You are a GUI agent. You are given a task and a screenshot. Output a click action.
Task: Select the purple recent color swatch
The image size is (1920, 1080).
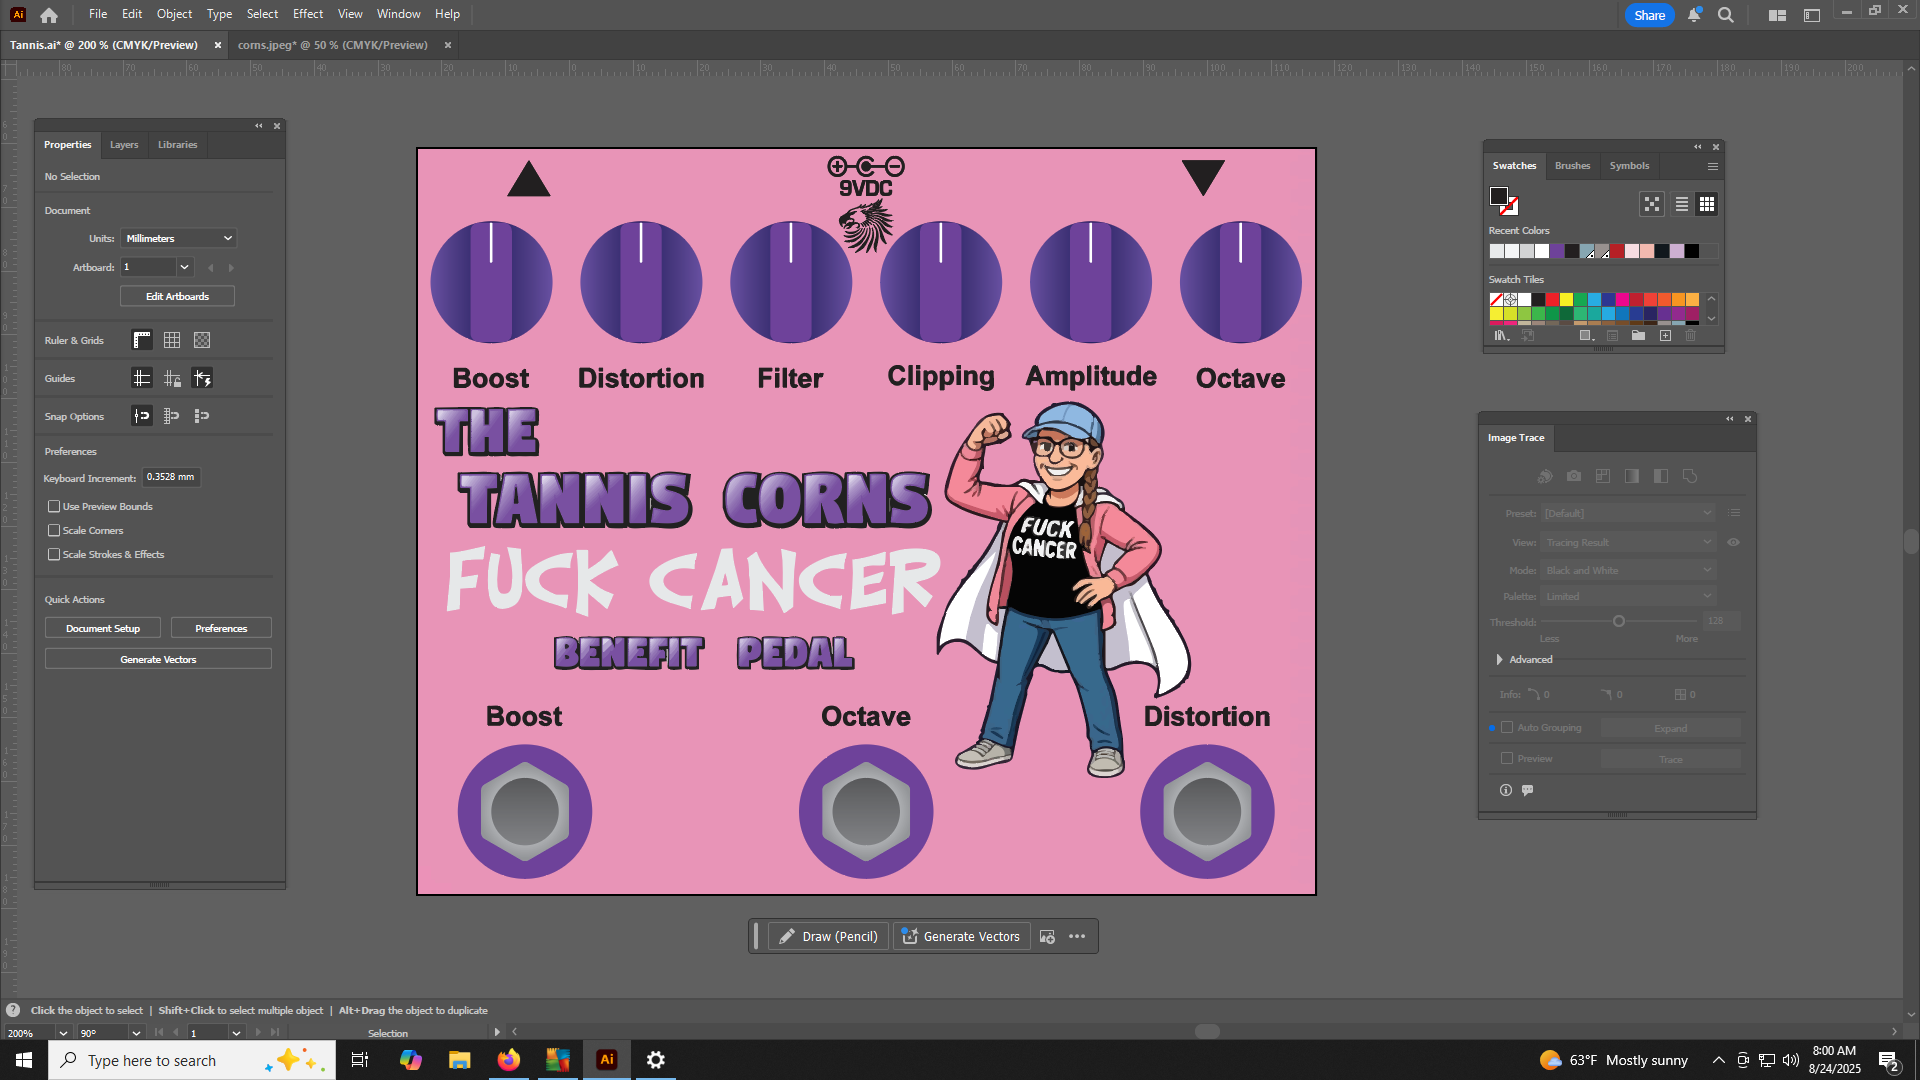[1557, 251]
